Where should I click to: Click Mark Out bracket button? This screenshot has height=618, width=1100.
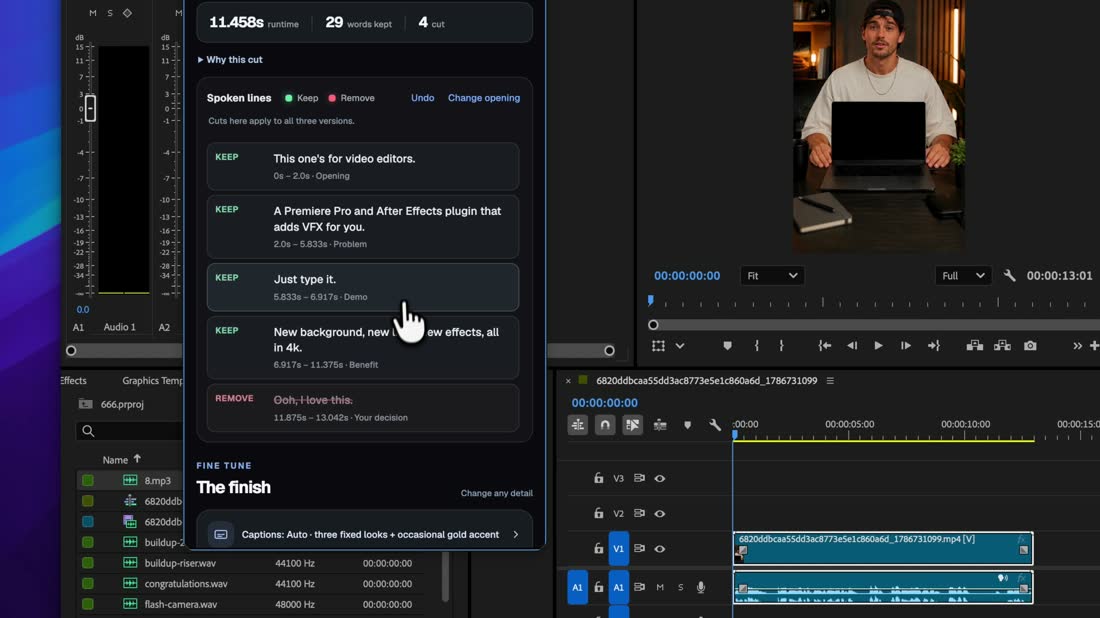click(x=781, y=346)
